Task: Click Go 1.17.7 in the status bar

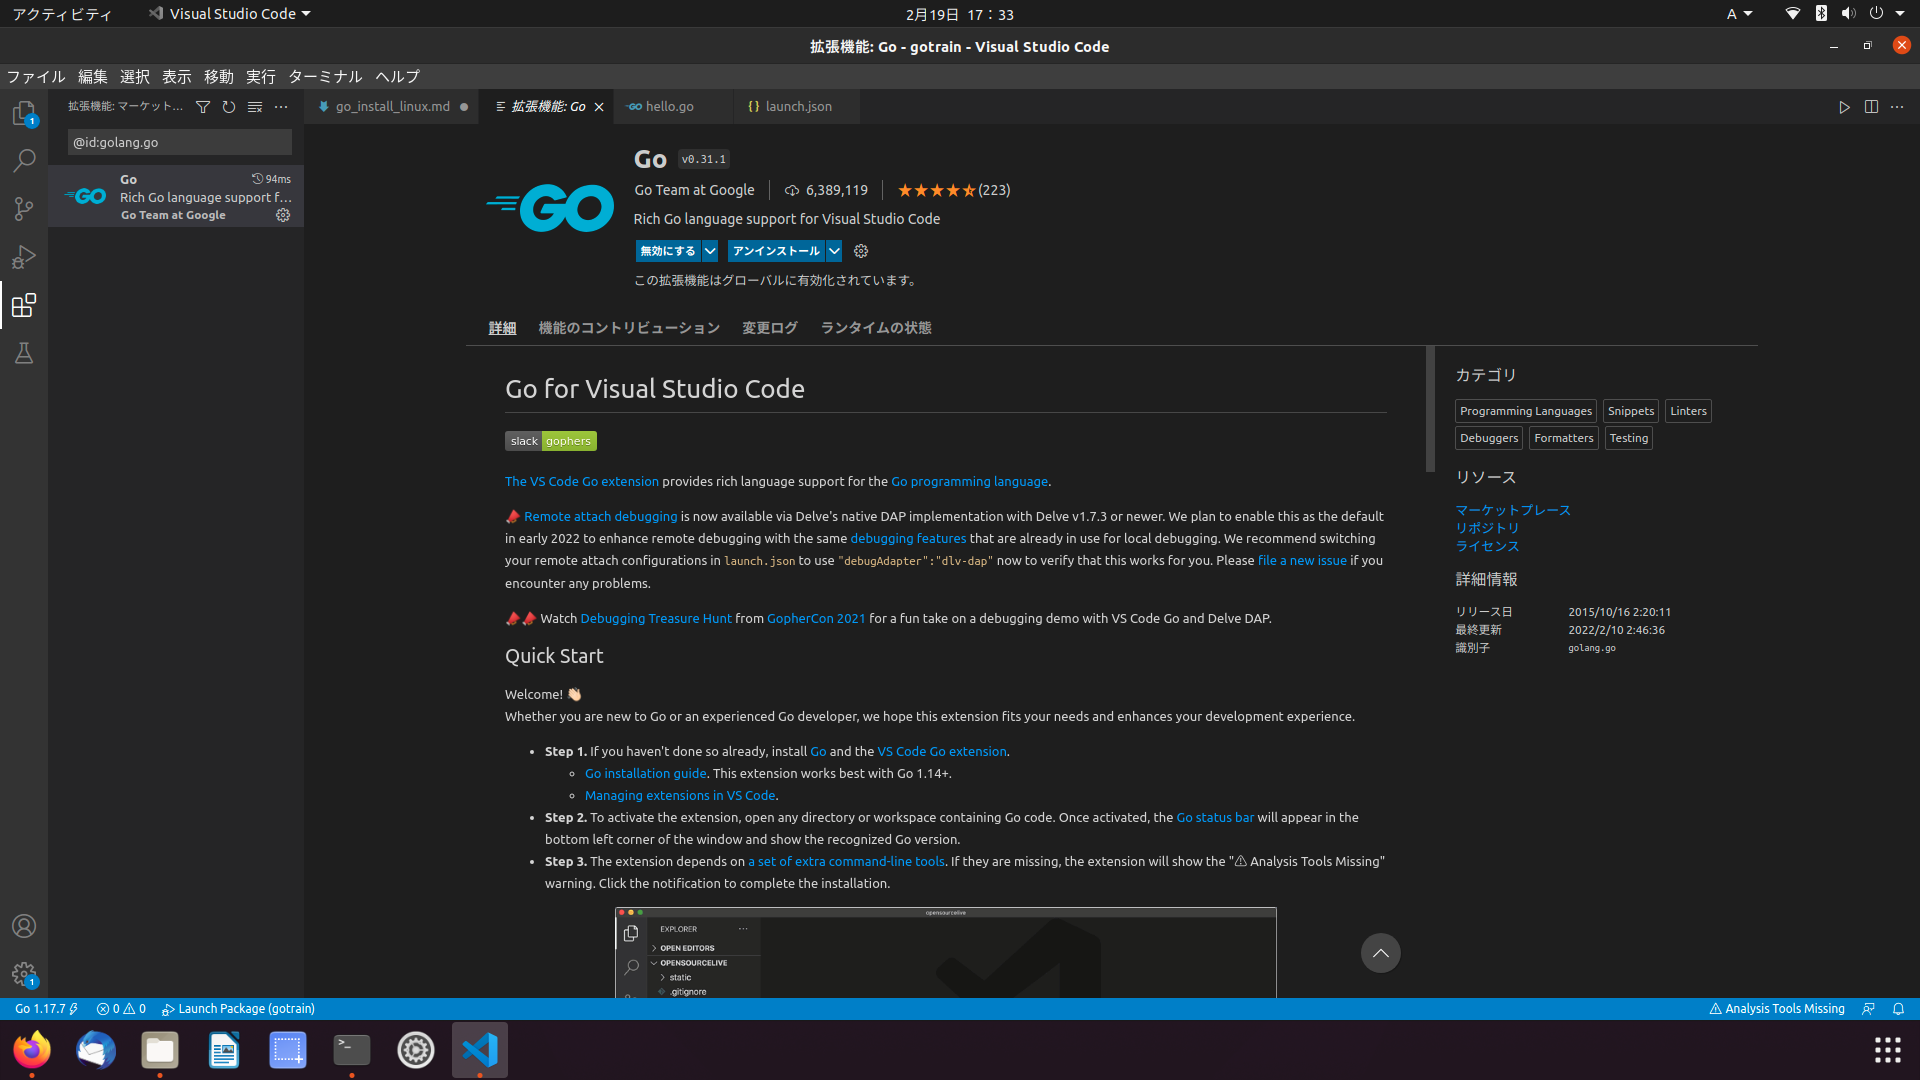Action: point(44,1008)
